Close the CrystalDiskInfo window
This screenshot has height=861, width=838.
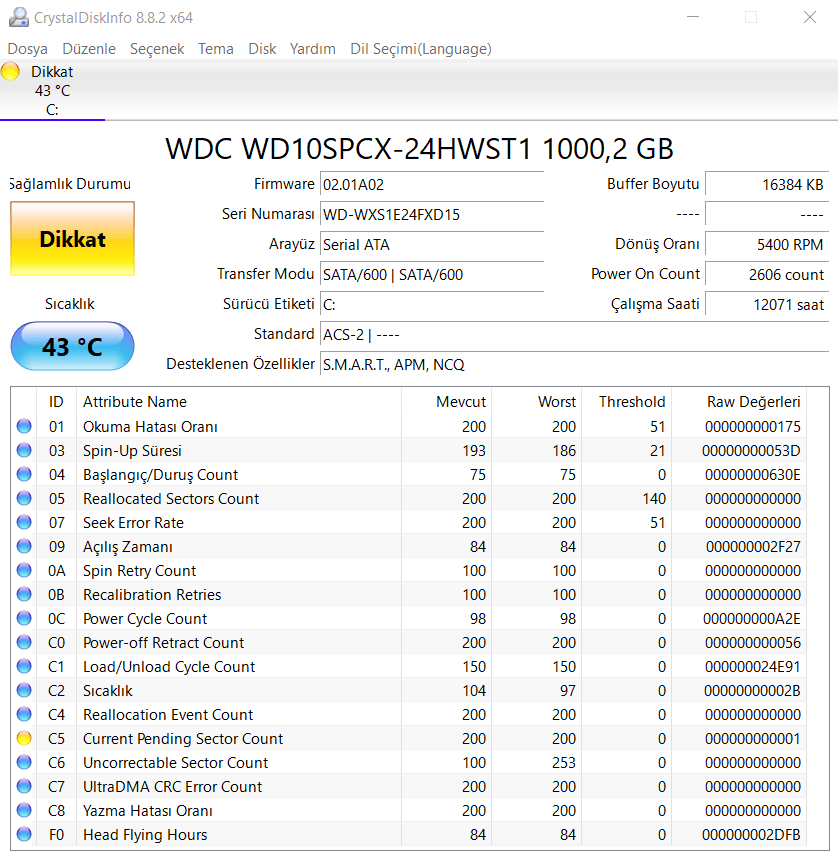[809, 17]
